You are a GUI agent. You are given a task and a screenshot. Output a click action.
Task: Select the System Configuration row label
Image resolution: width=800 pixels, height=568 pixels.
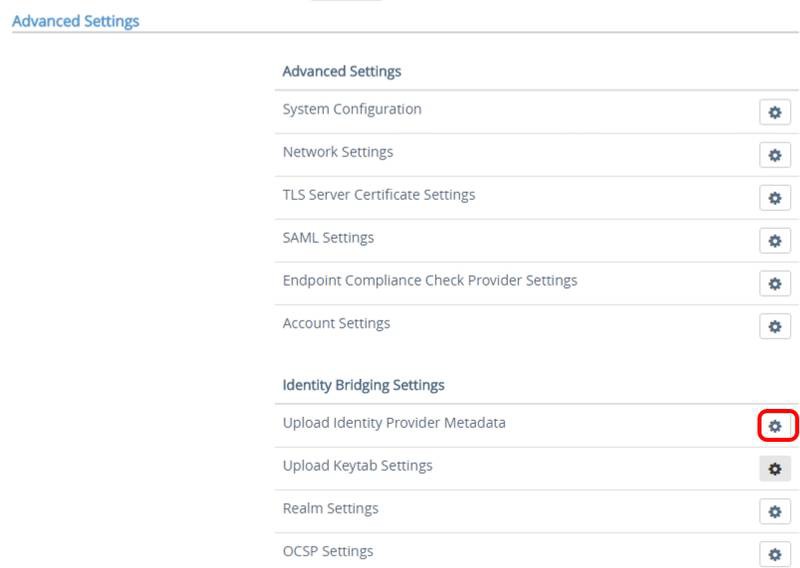click(352, 109)
